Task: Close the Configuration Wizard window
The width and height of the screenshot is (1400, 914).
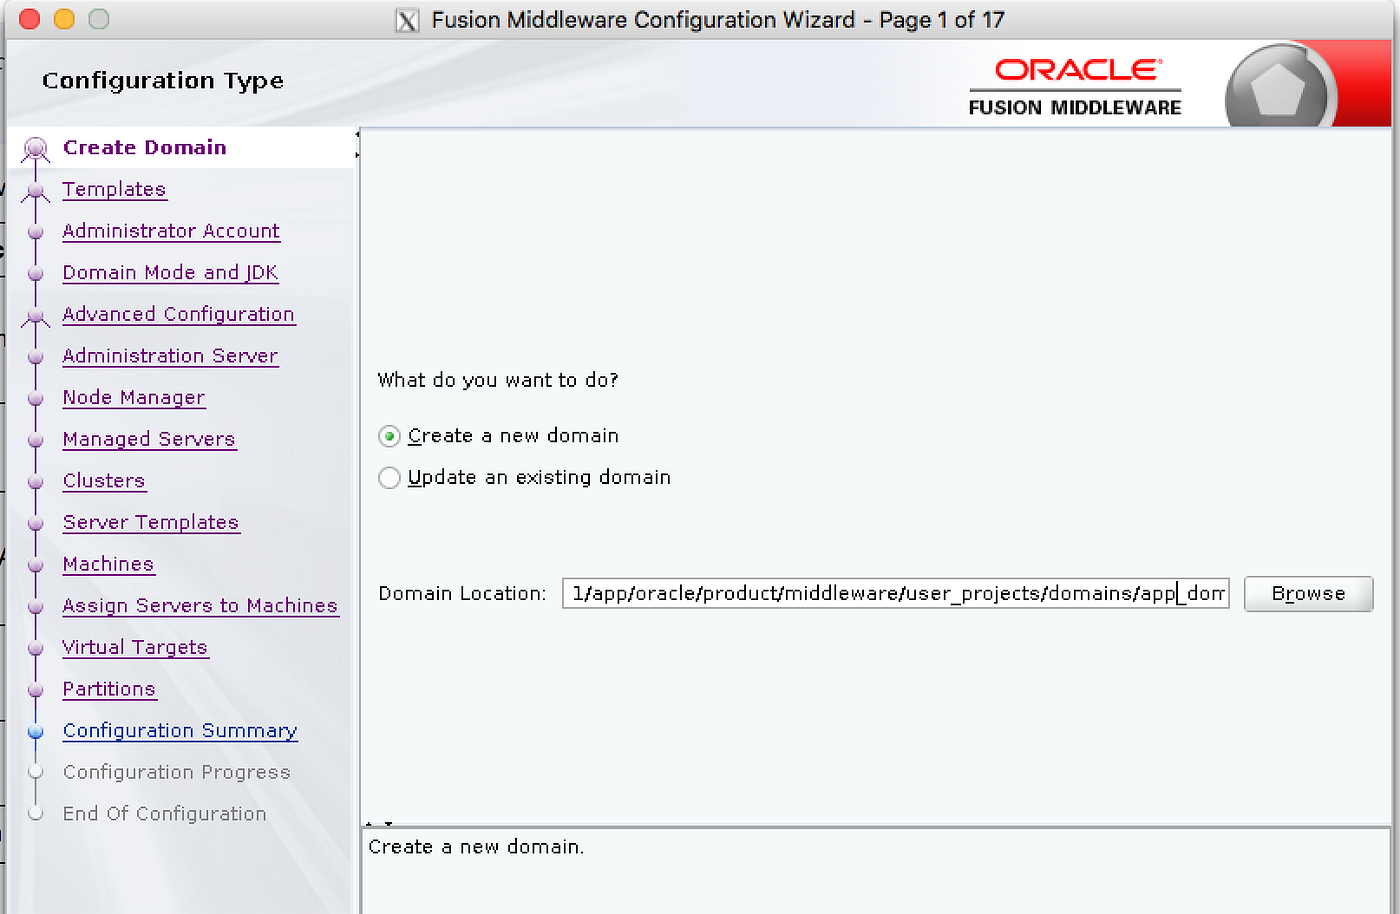Action: (x=30, y=19)
